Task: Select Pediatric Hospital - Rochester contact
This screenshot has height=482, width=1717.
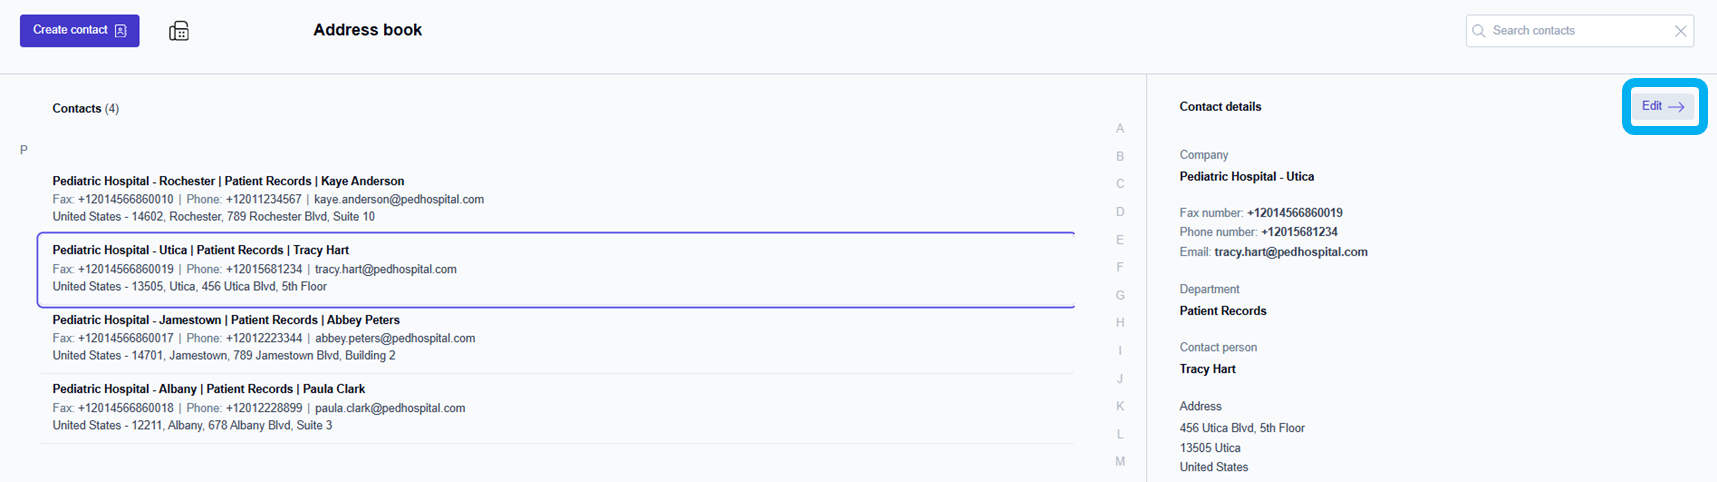Action: point(228,181)
